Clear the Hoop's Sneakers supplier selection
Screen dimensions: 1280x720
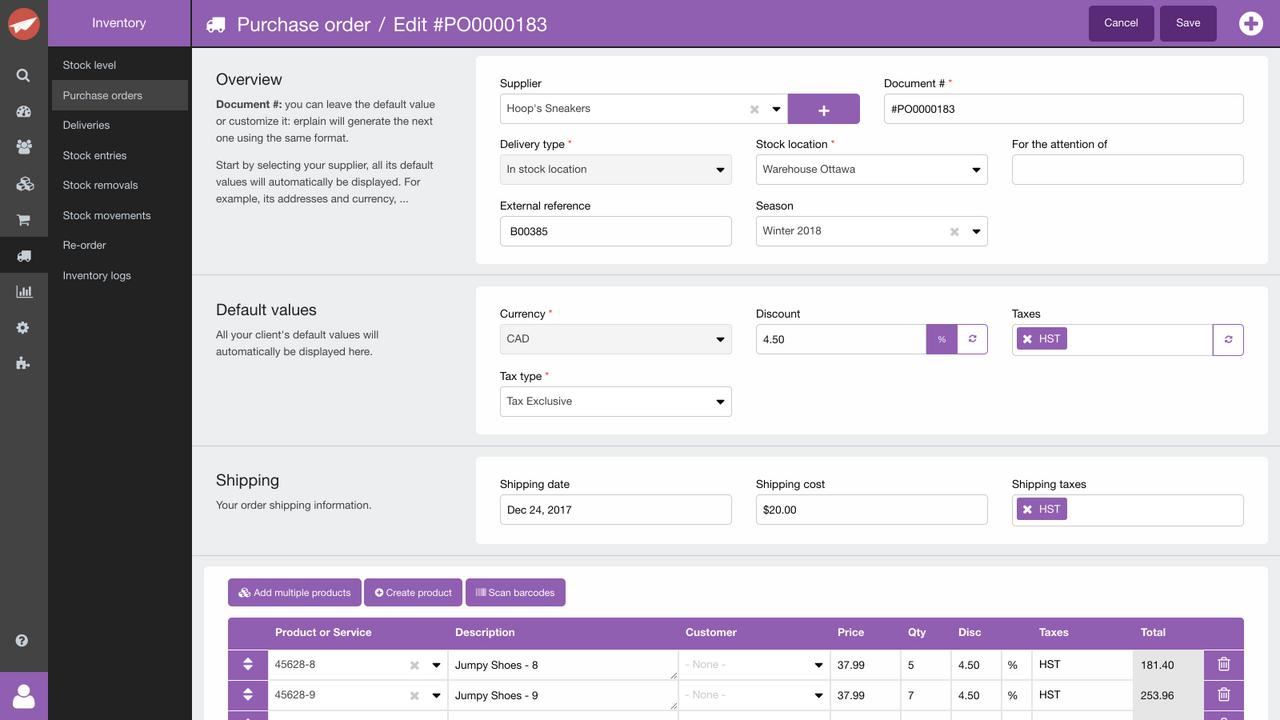(x=754, y=109)
